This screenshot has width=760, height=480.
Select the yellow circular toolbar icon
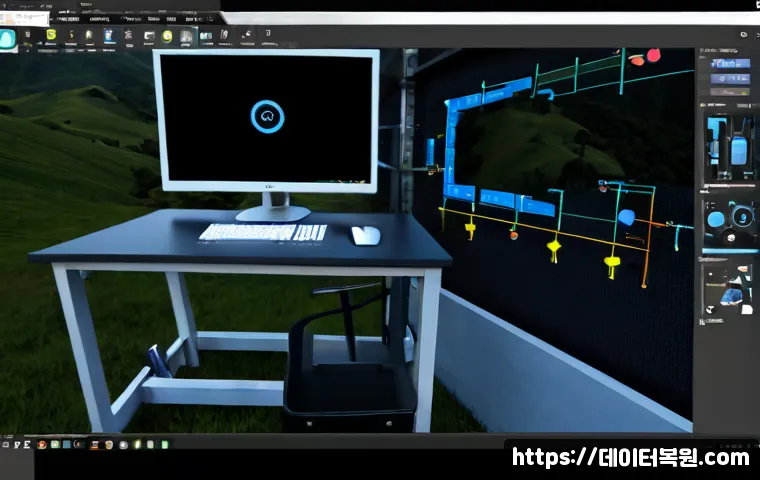point(167,36)
